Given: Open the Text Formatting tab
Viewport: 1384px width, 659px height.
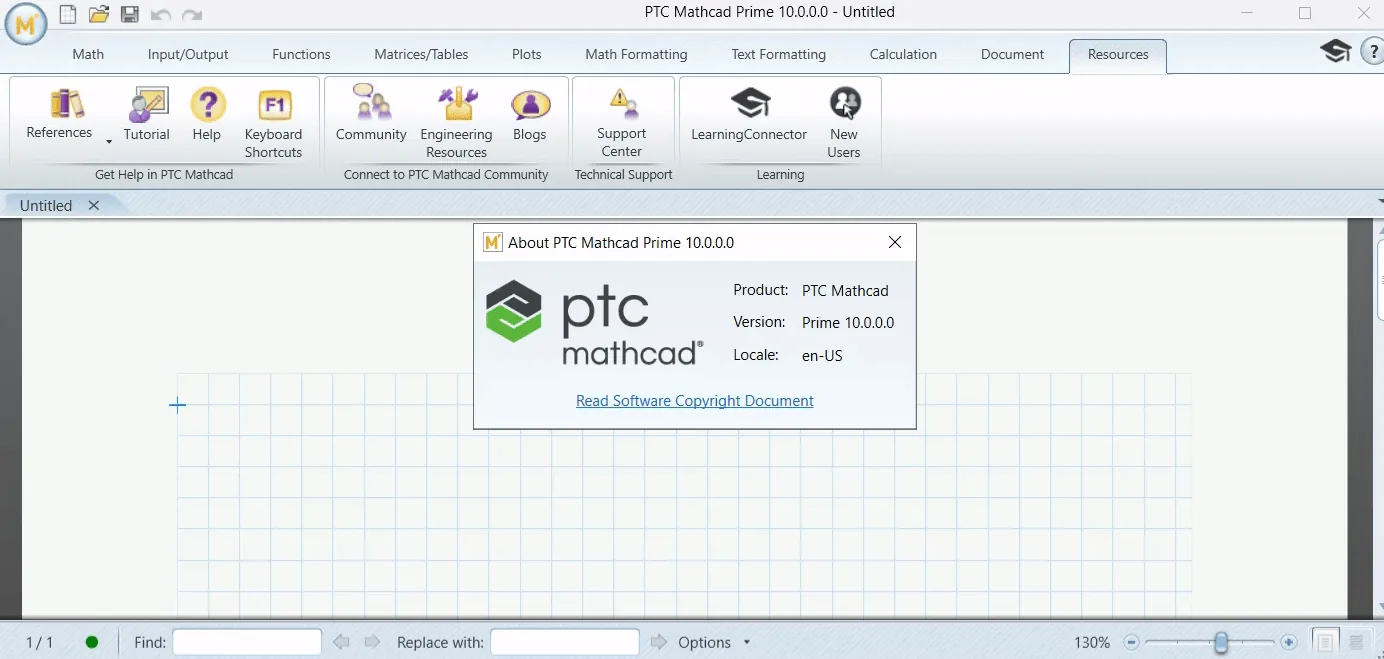Looking at the screenshot, I should [778, 54].
